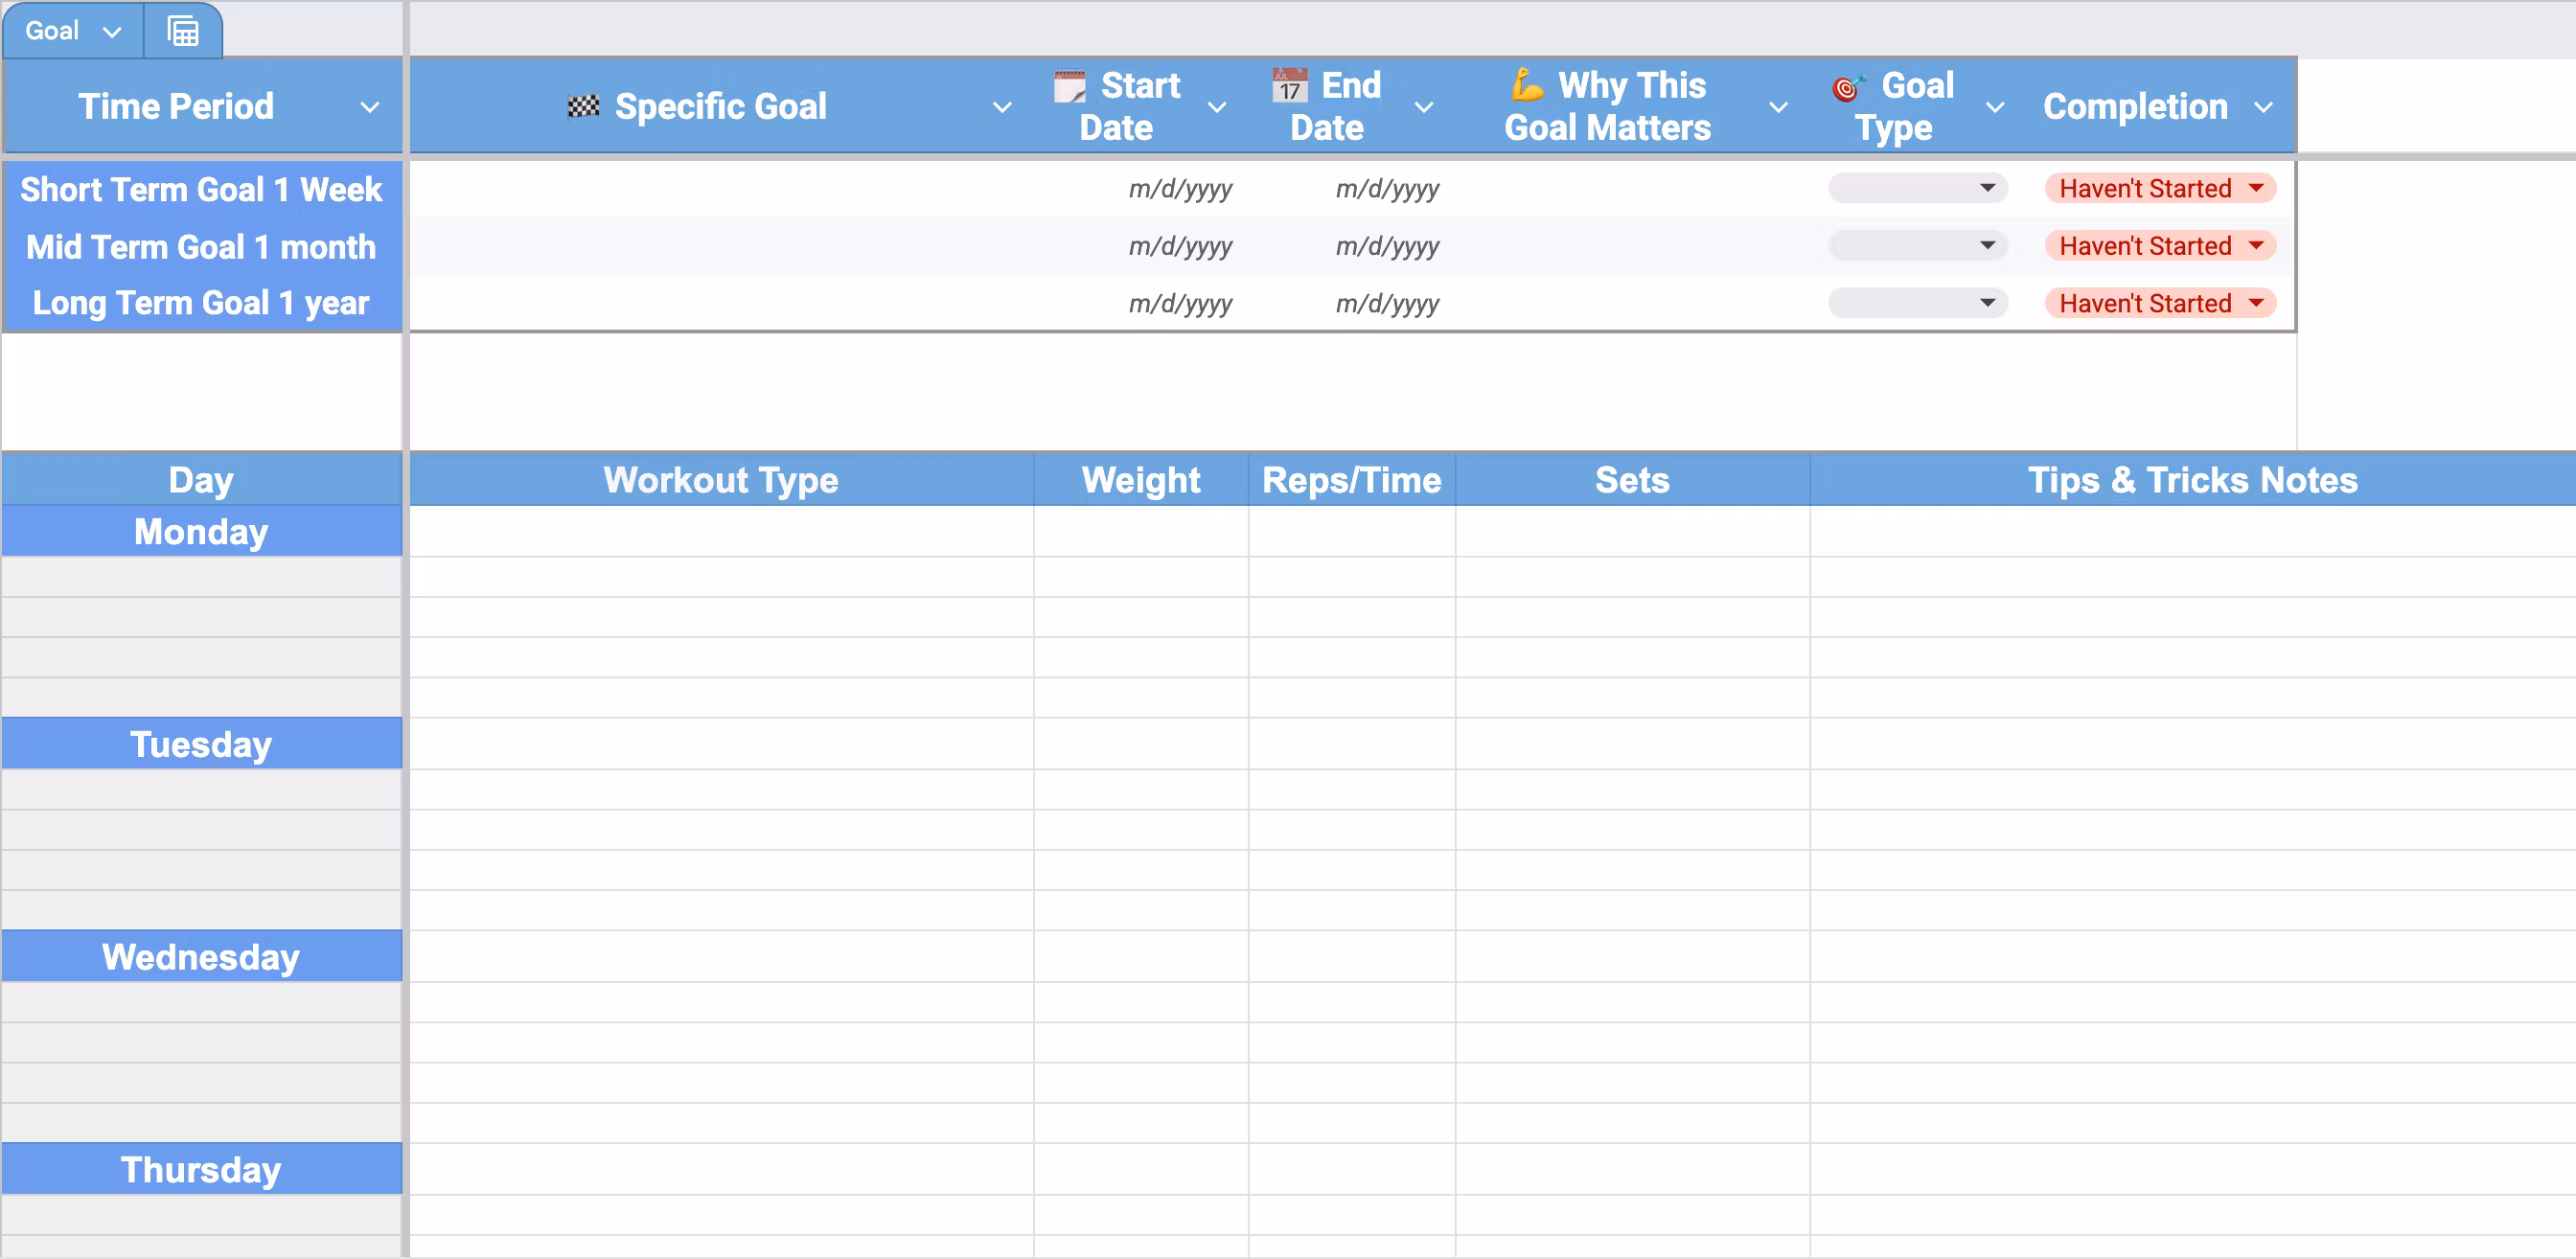
Task: Click End Date field for Long Term Goal
Action: click(x=1386, y=304)
